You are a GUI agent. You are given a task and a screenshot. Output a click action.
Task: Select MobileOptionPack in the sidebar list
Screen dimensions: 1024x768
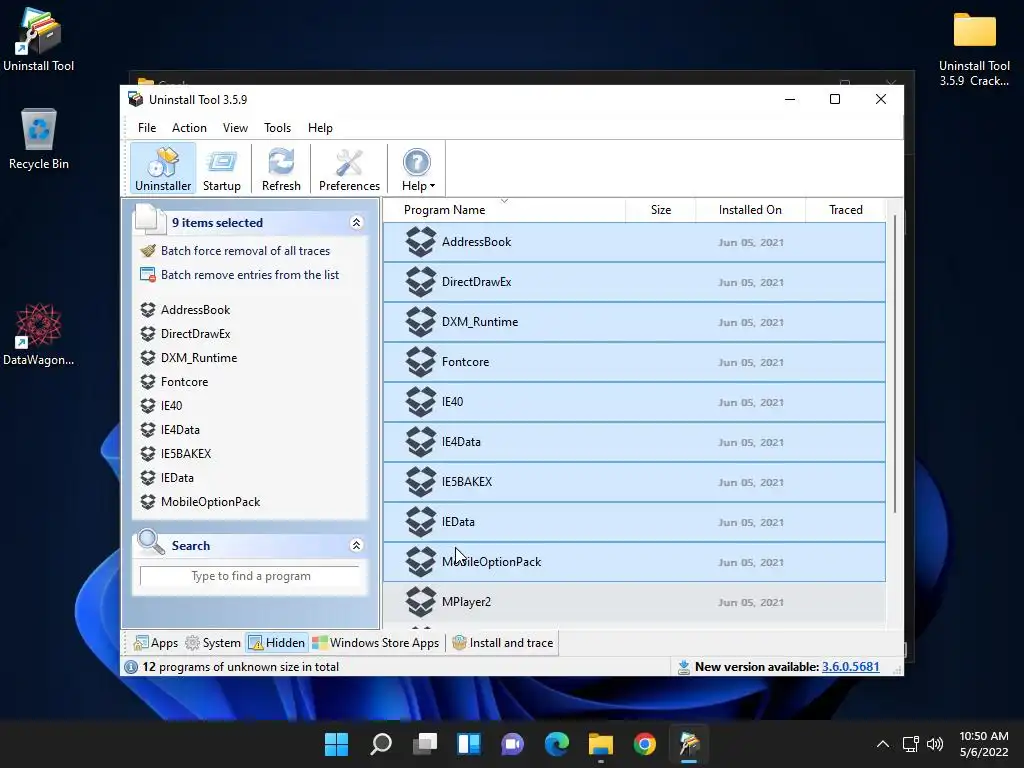(210, 502)
